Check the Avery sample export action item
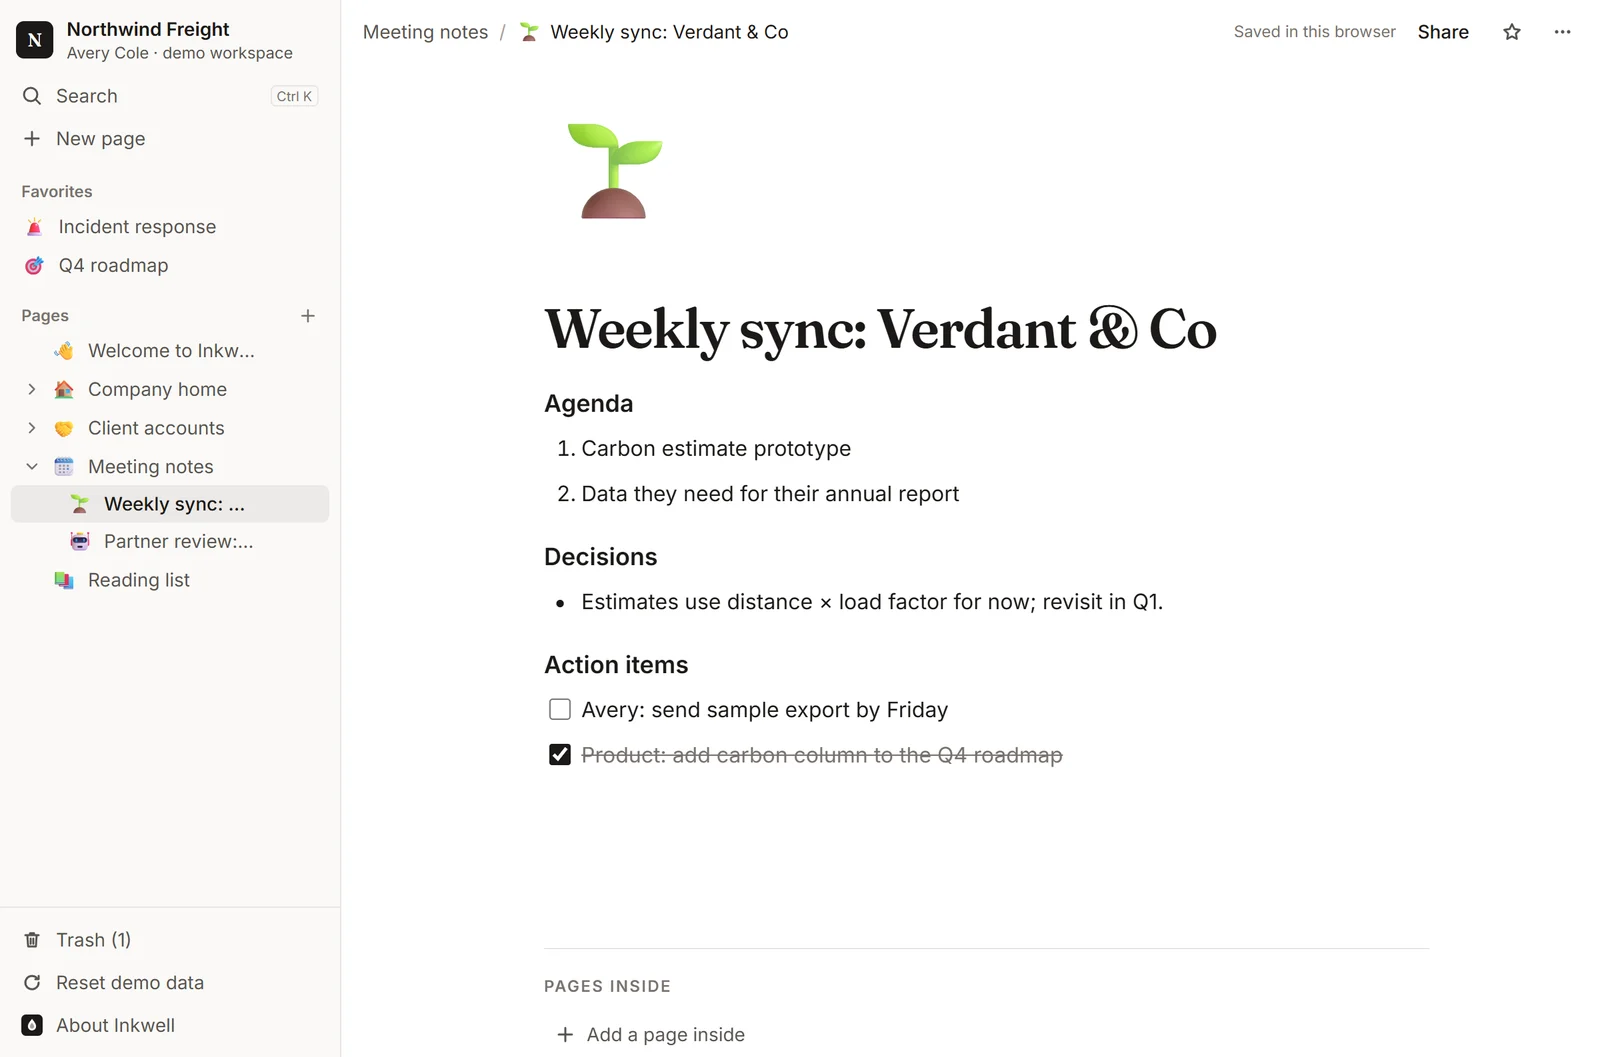This screenshot has height=1057, width=1600. pos(560,709)
